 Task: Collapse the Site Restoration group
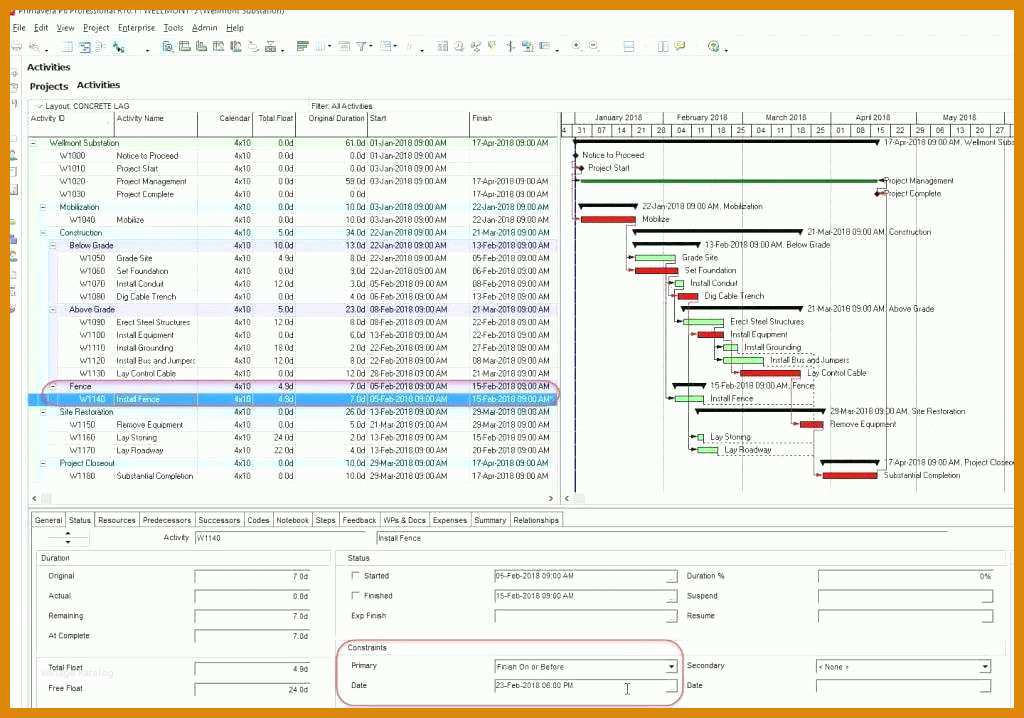43,412
